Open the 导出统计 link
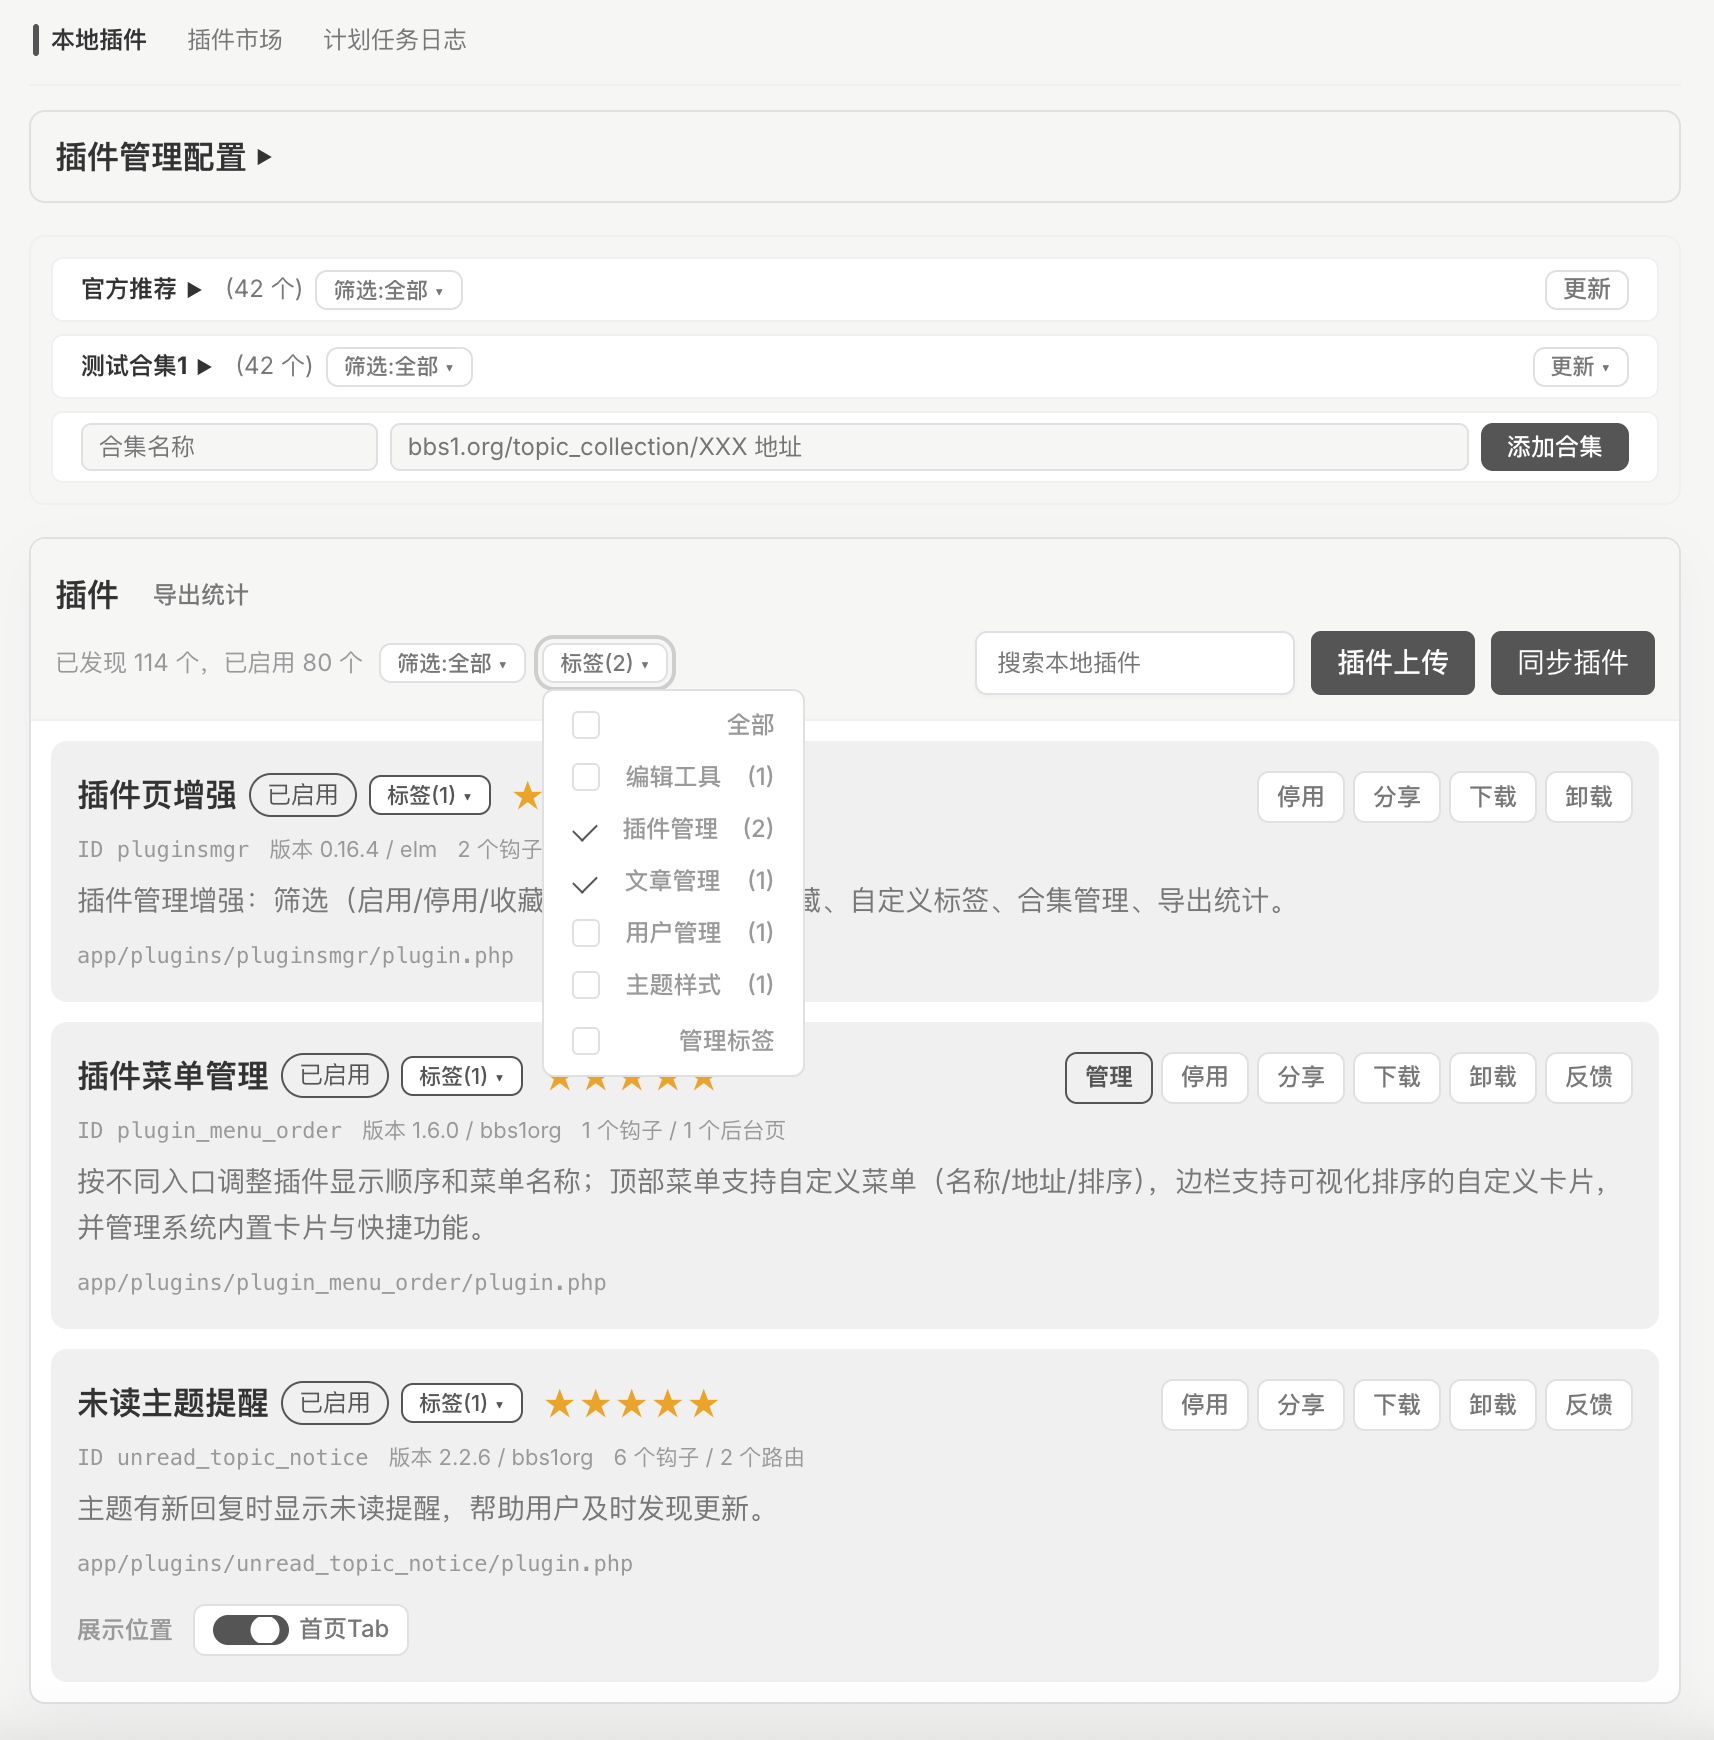Screen dimensions: 1714x1740 (x=200, y=595)
